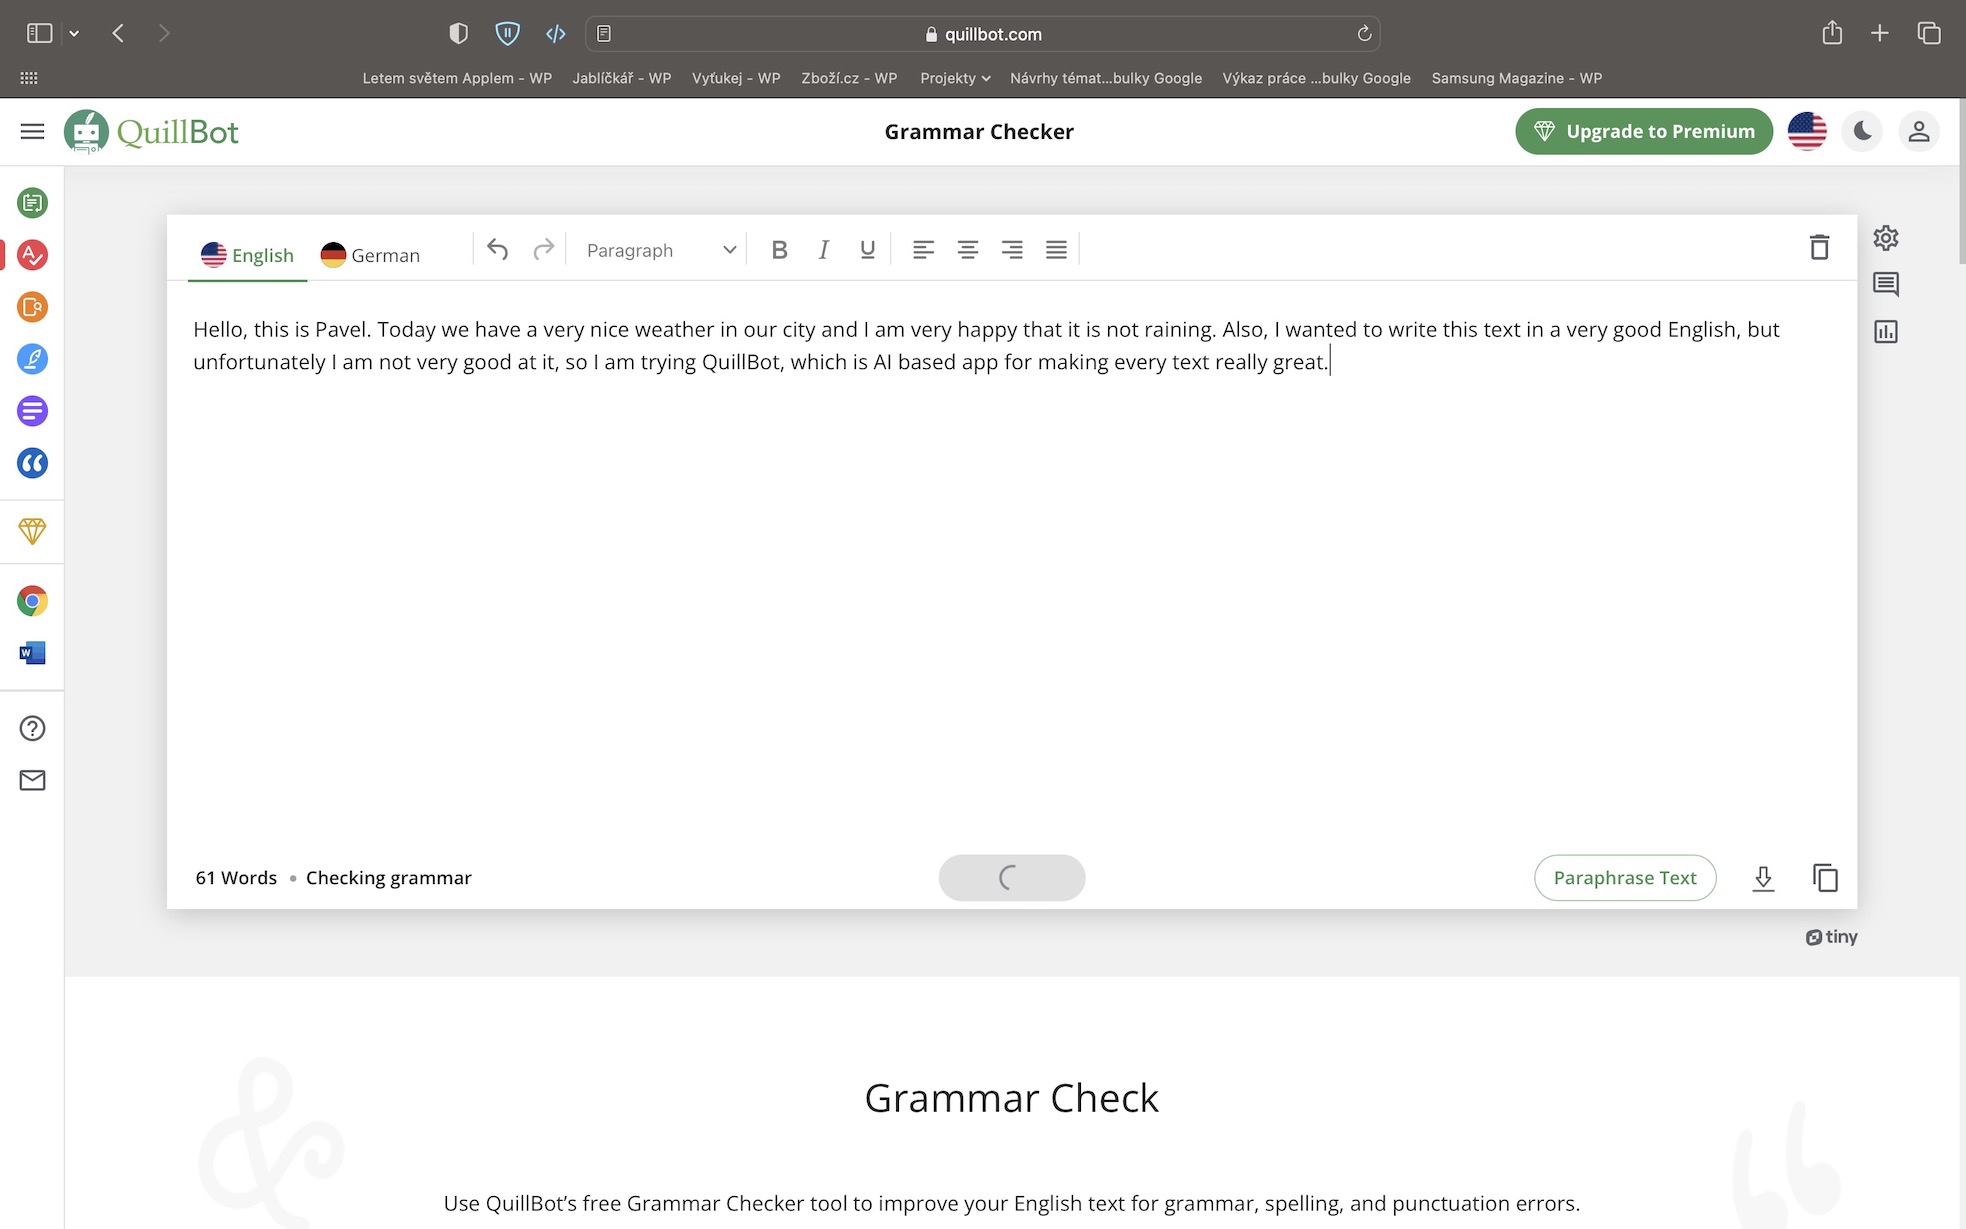The width and height of the screenshot is (1966, 1229).
Task: Toggle bold formatting
Action: pyautogui.click(x=779, y=250)
